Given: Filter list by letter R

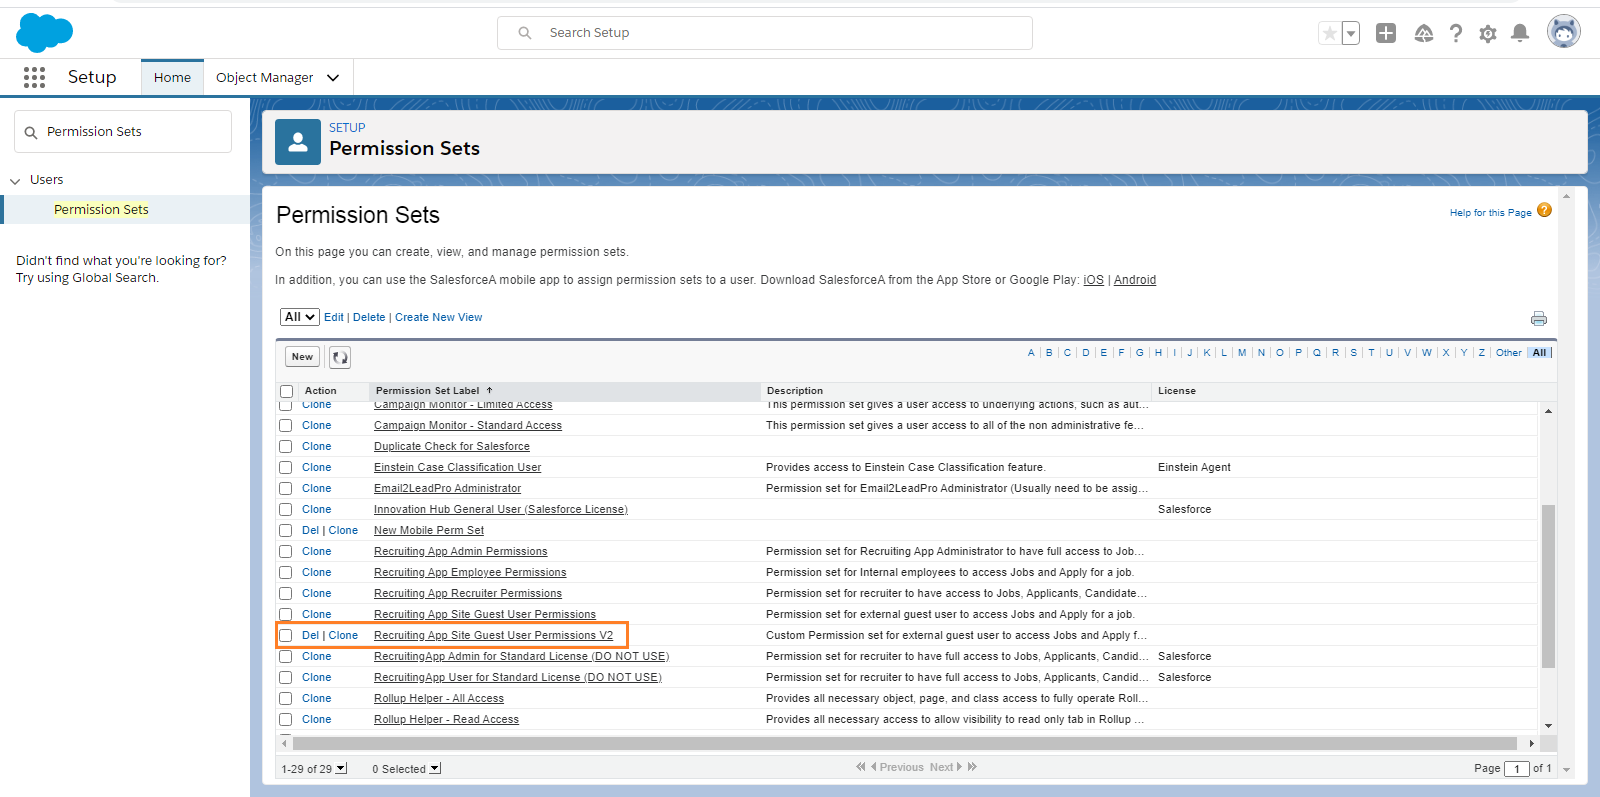Looking at the screenshot, I should tap(1335, 353).
